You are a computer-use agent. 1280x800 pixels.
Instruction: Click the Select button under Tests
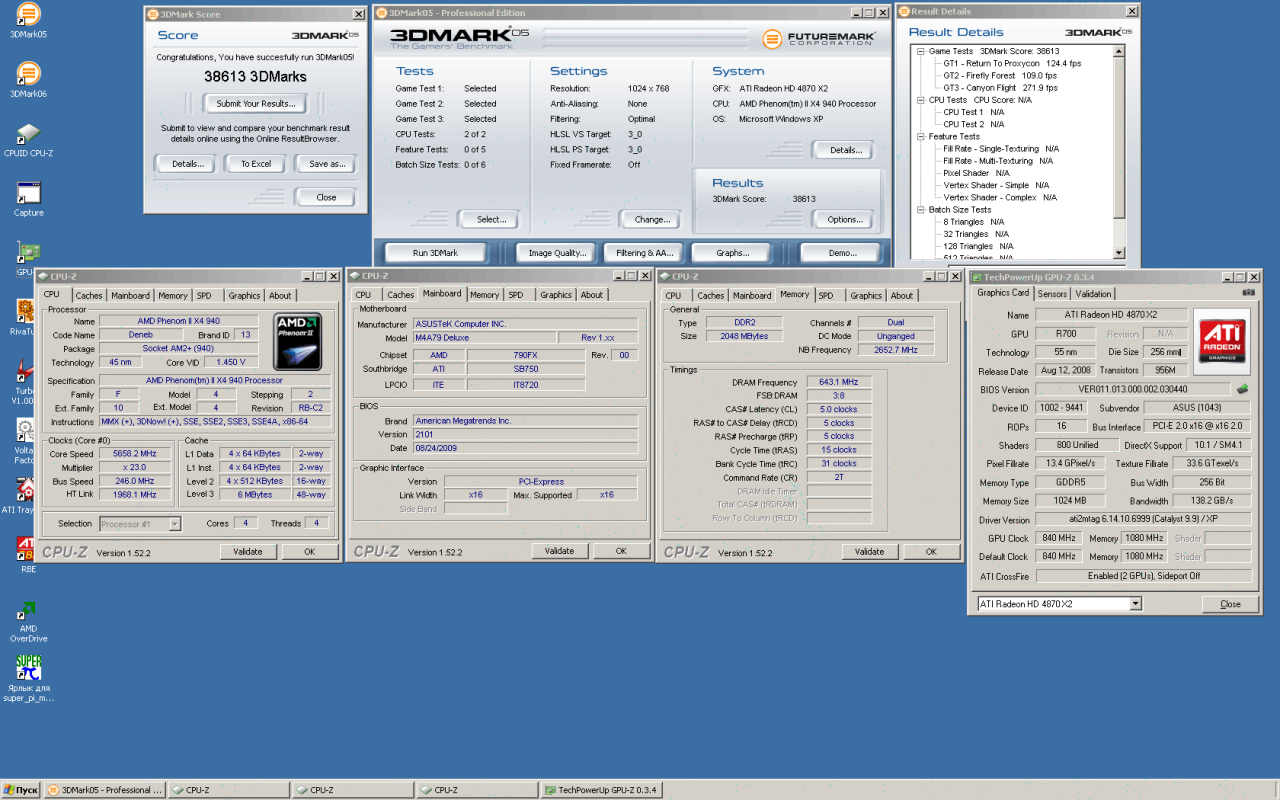(x=491, y=220)
